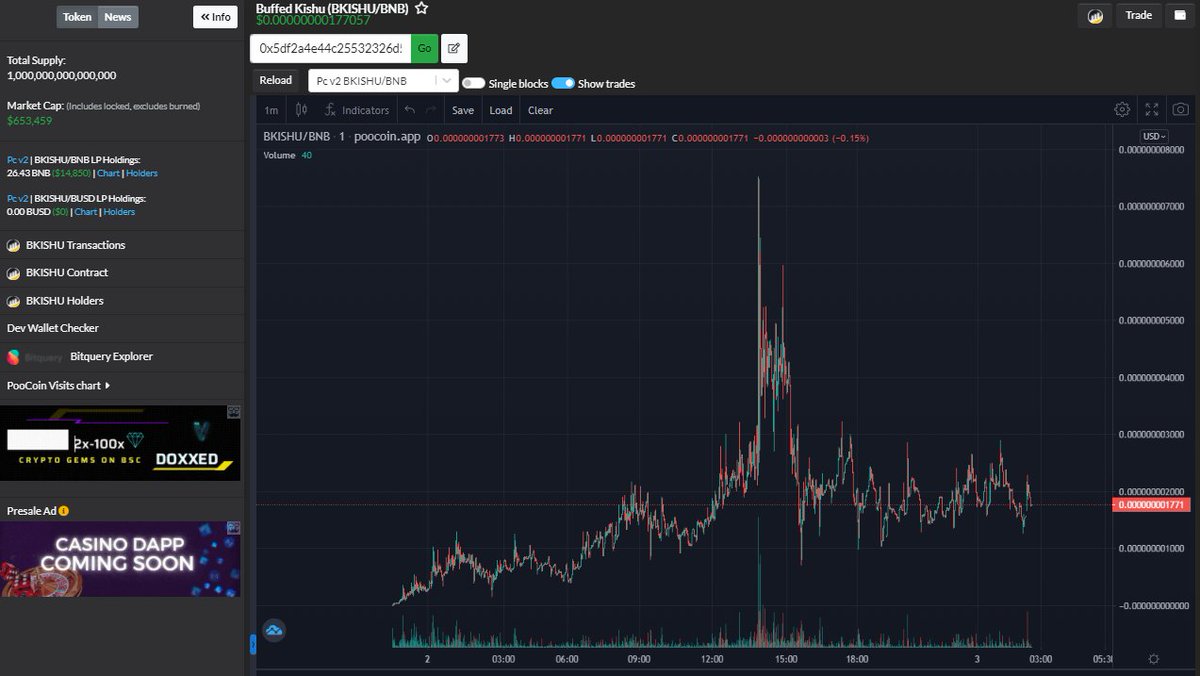Undo the last chart action

tap(410, 110)
